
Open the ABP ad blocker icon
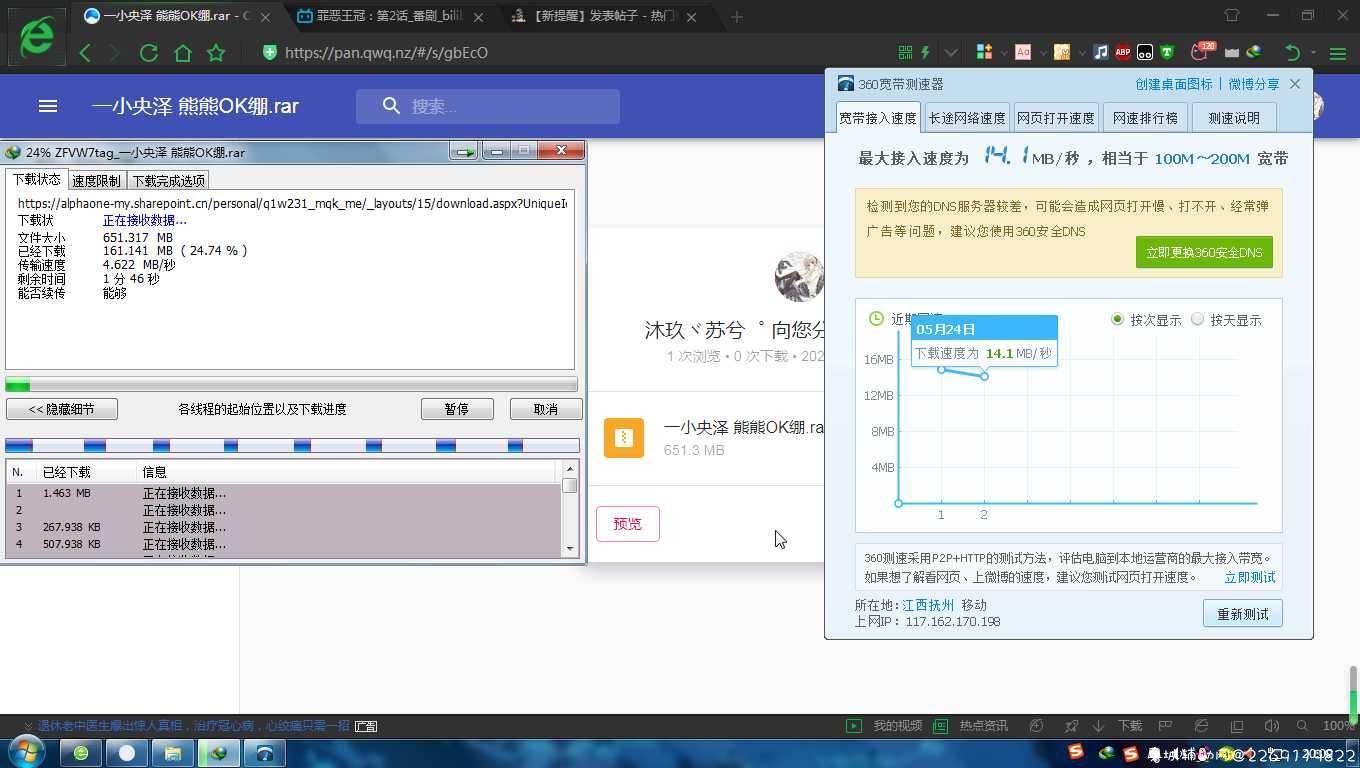[x=1123, y=52]
